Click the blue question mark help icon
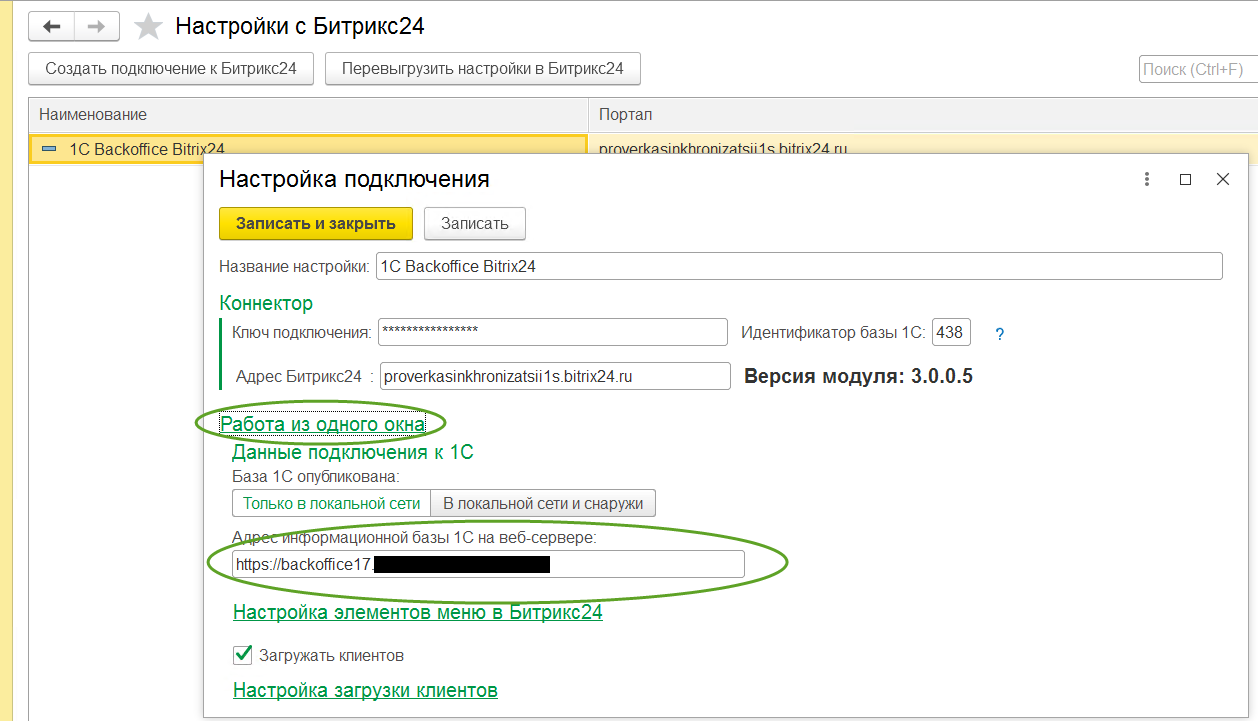 [999, 334]
